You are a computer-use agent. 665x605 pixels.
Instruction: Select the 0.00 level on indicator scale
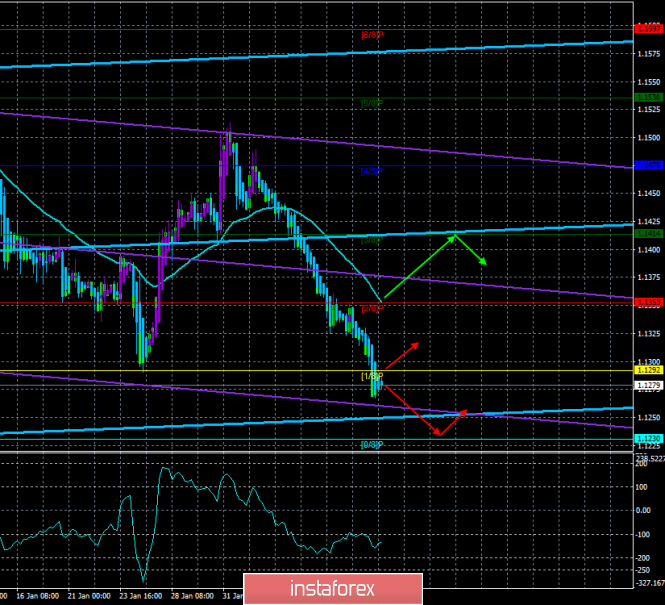[x=642, y=511]
